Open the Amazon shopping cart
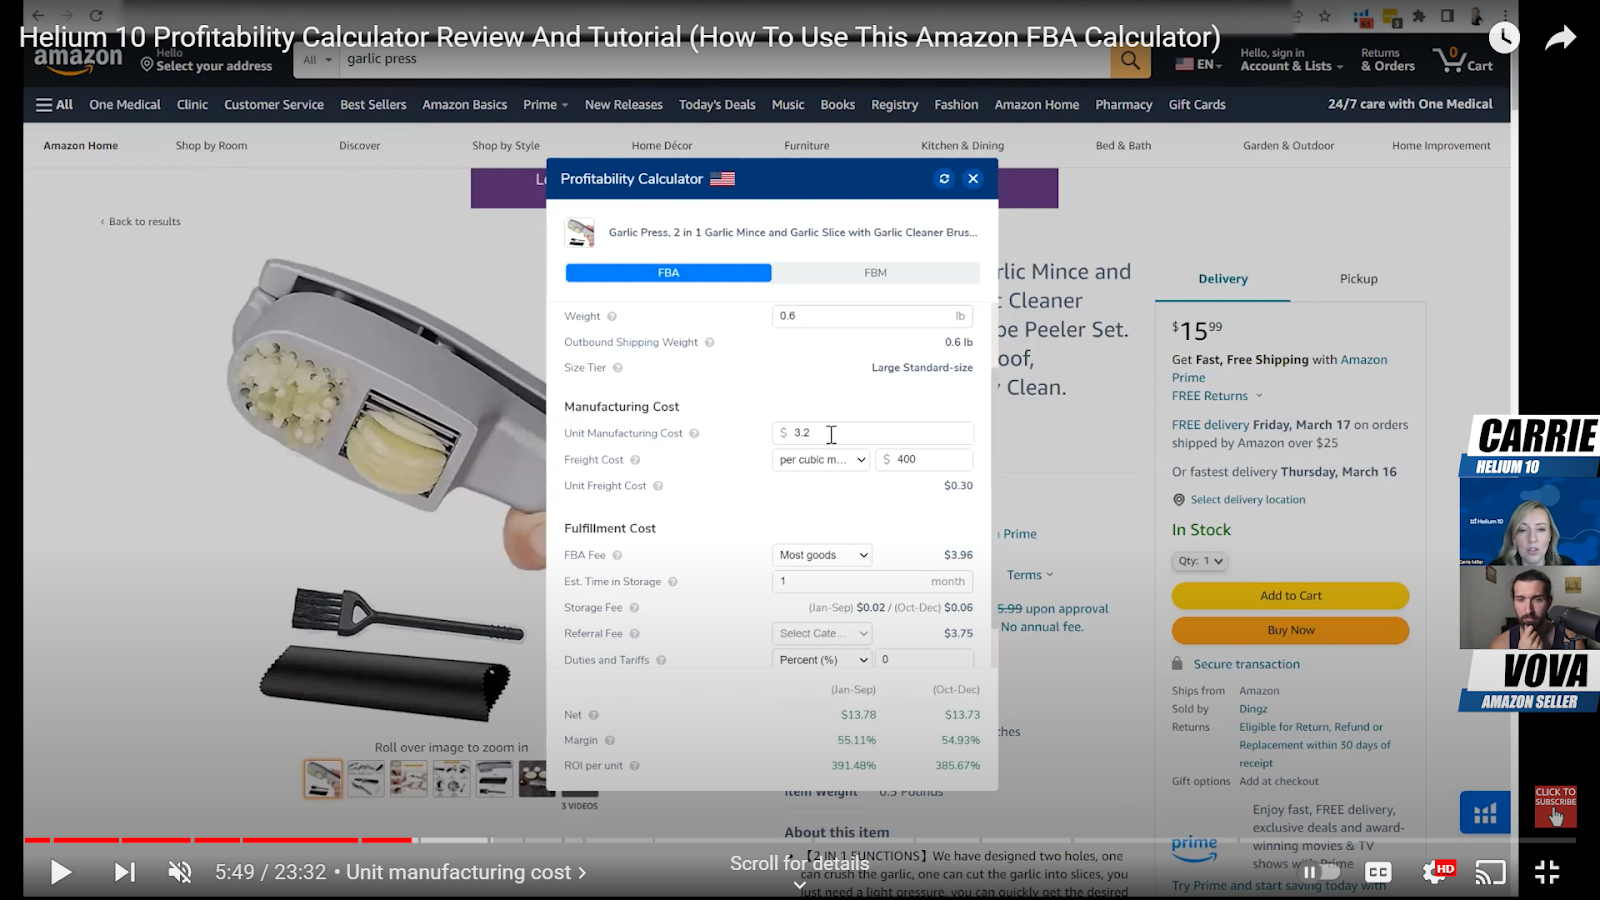Viewport: 1600px width, 900px height. tap(1463, 60)
